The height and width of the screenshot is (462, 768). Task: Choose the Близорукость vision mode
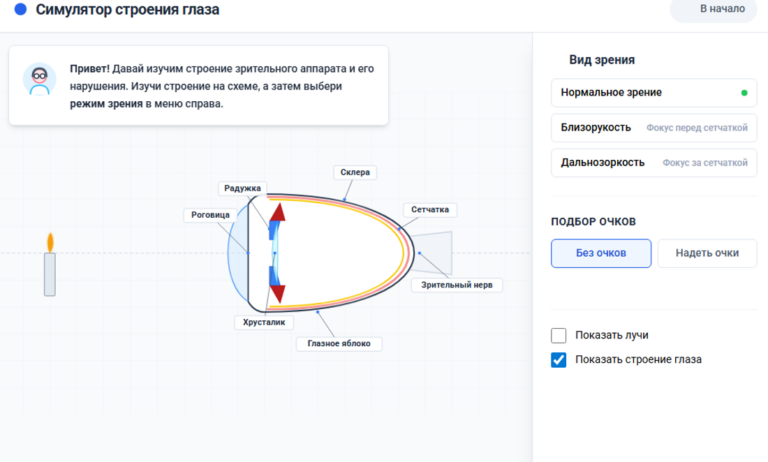(654, 128)
